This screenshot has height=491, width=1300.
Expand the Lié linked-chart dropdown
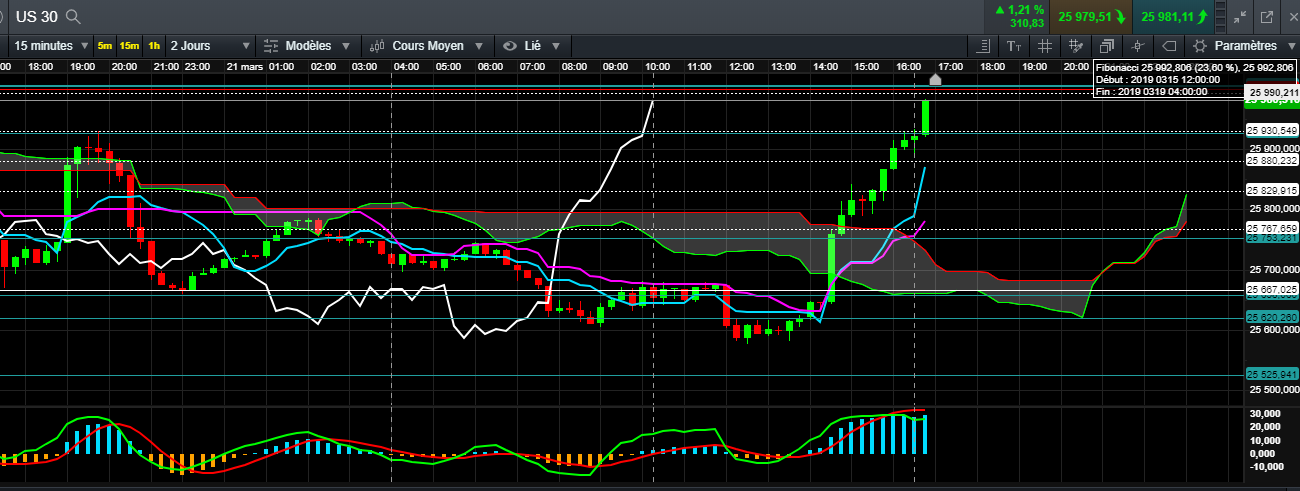coord(533,46)
